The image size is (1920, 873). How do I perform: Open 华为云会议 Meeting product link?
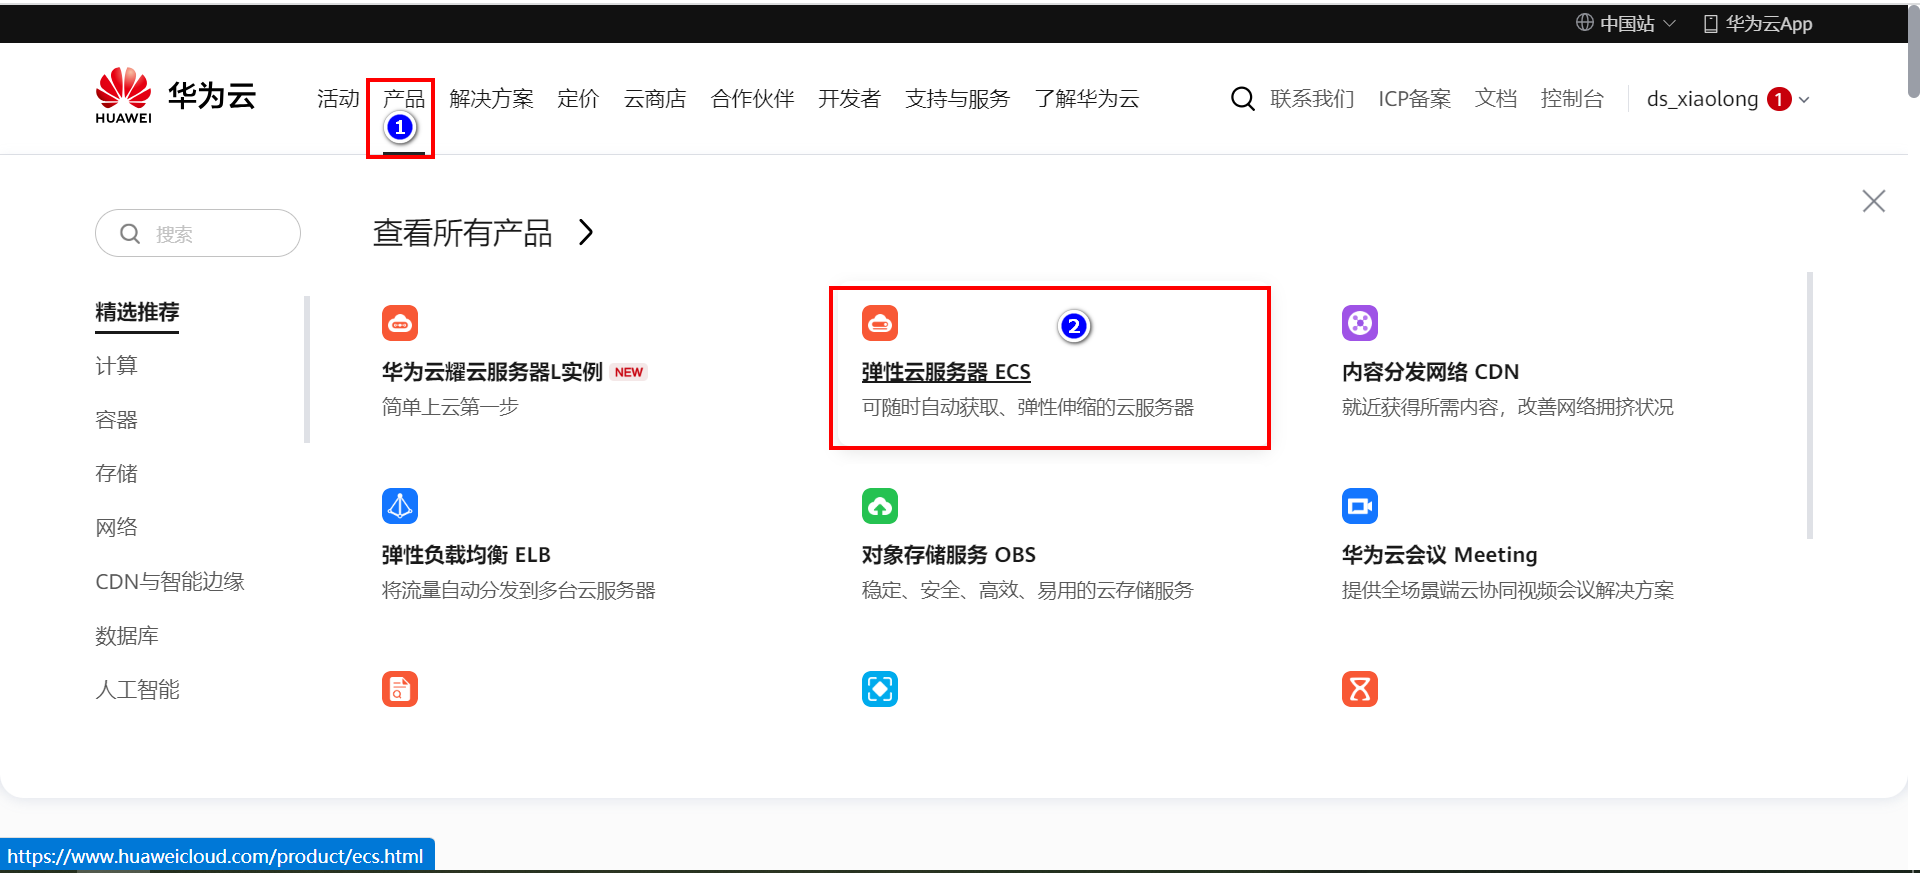(x=1440, y=555)
